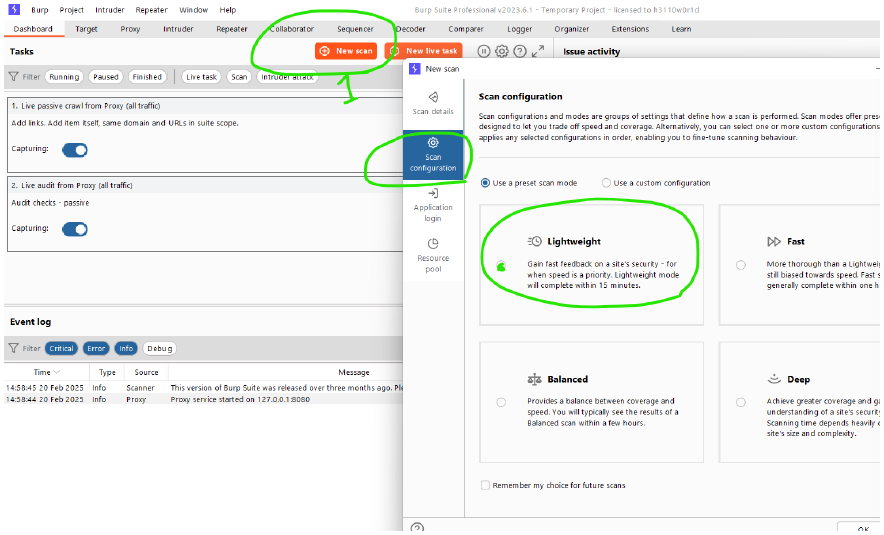Switch to the Dashboard tab

pos(33,29)
